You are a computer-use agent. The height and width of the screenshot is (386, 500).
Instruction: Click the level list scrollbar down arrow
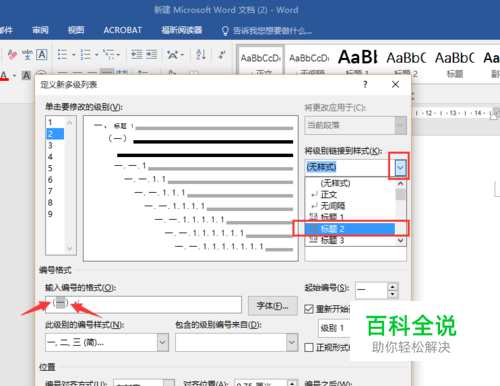pyautogui.click(x=70, y=248)
